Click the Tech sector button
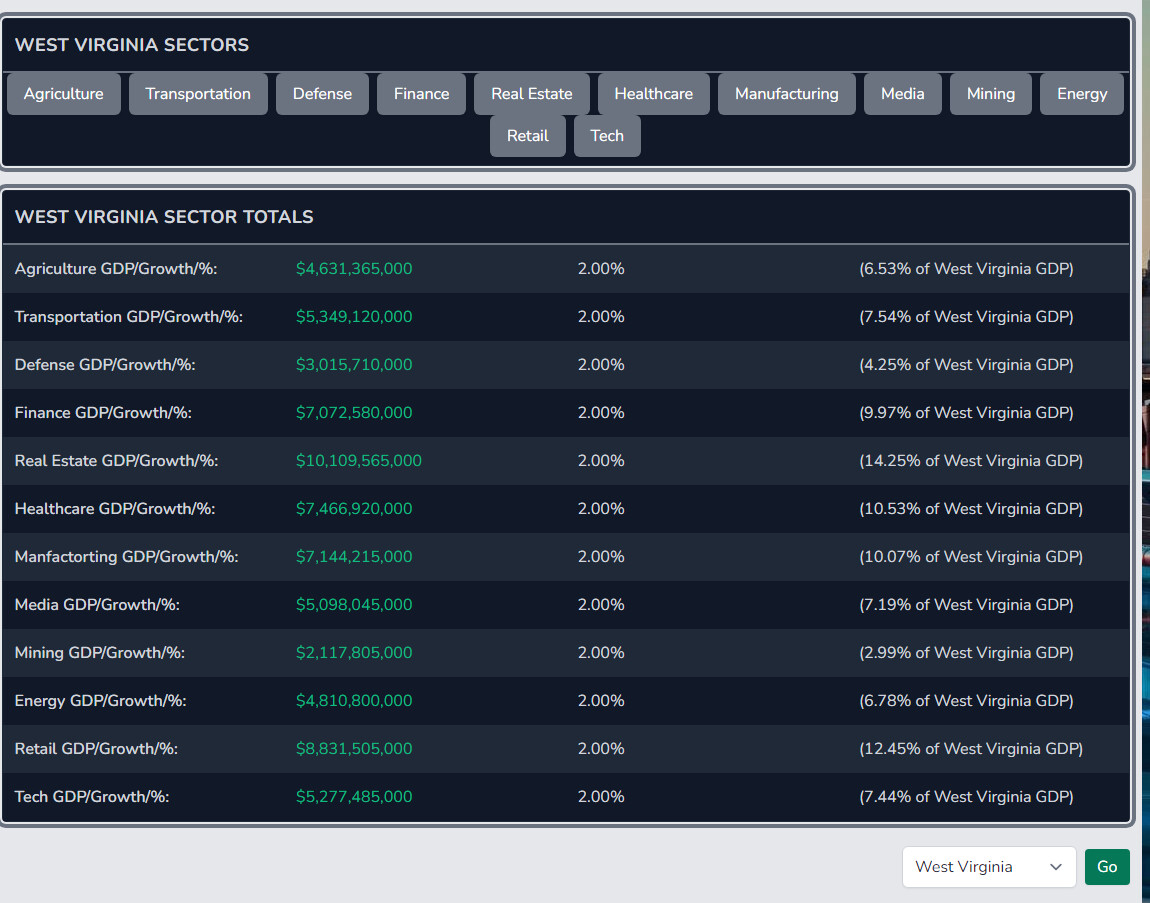This screenshot has width=1150, height=903. pos(607,136)
